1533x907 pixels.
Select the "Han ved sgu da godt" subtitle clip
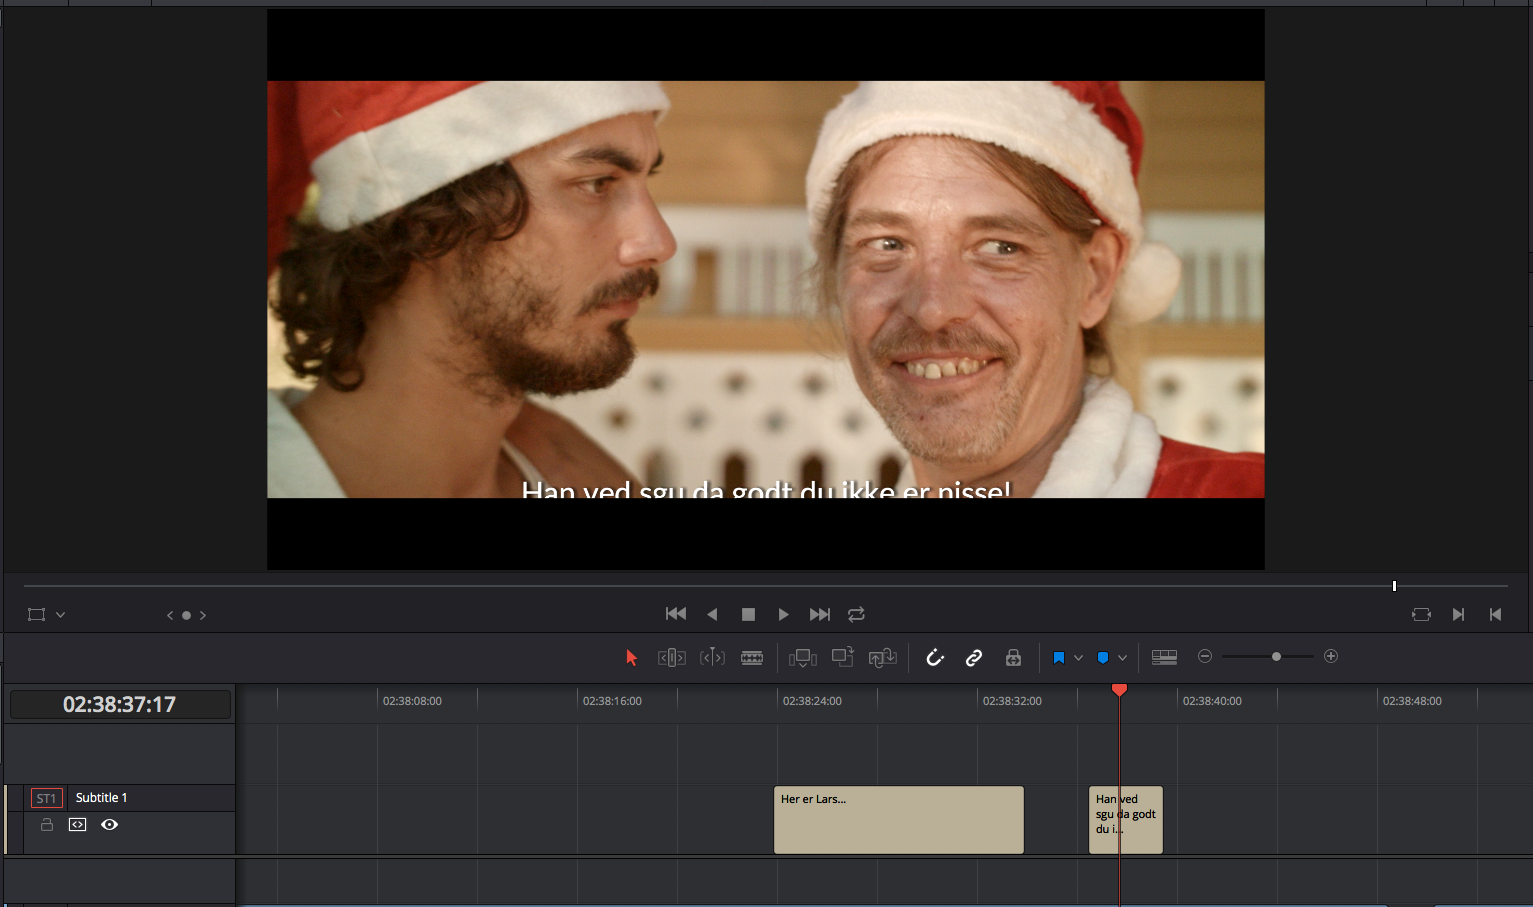pyautogui.click(x=1126, y=820)
